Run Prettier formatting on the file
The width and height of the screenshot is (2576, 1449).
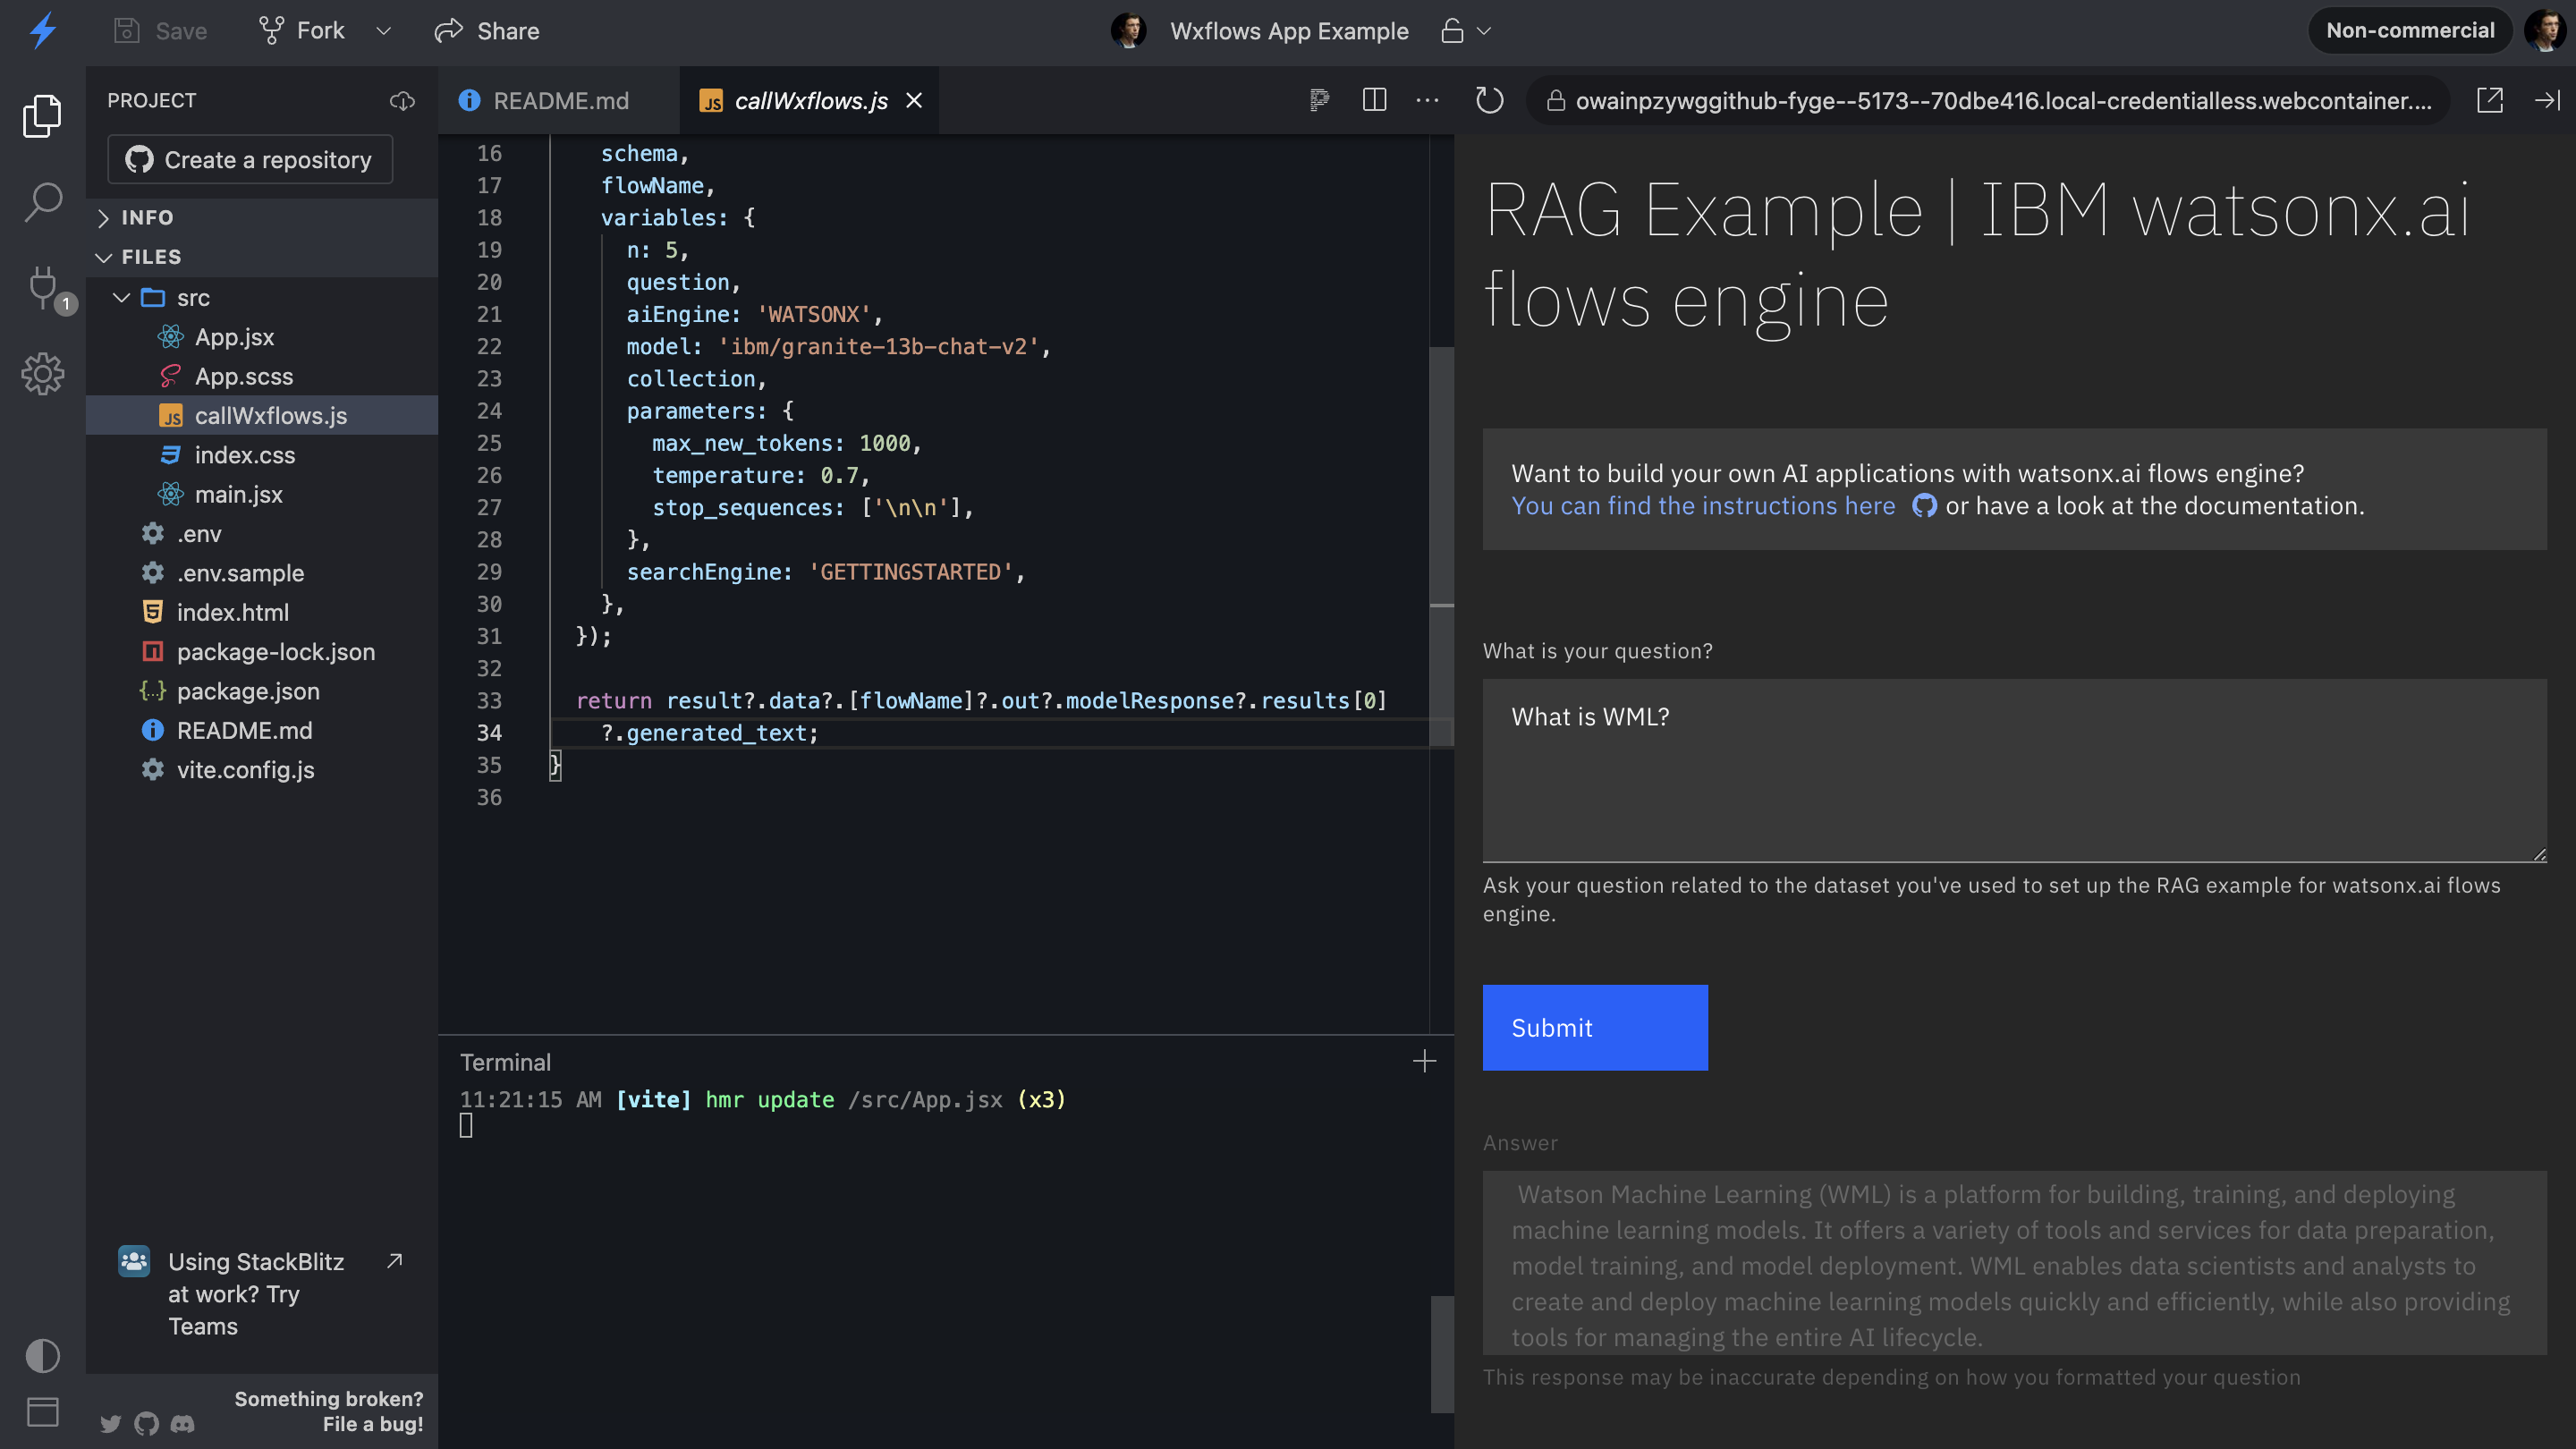pos(1319,100)
